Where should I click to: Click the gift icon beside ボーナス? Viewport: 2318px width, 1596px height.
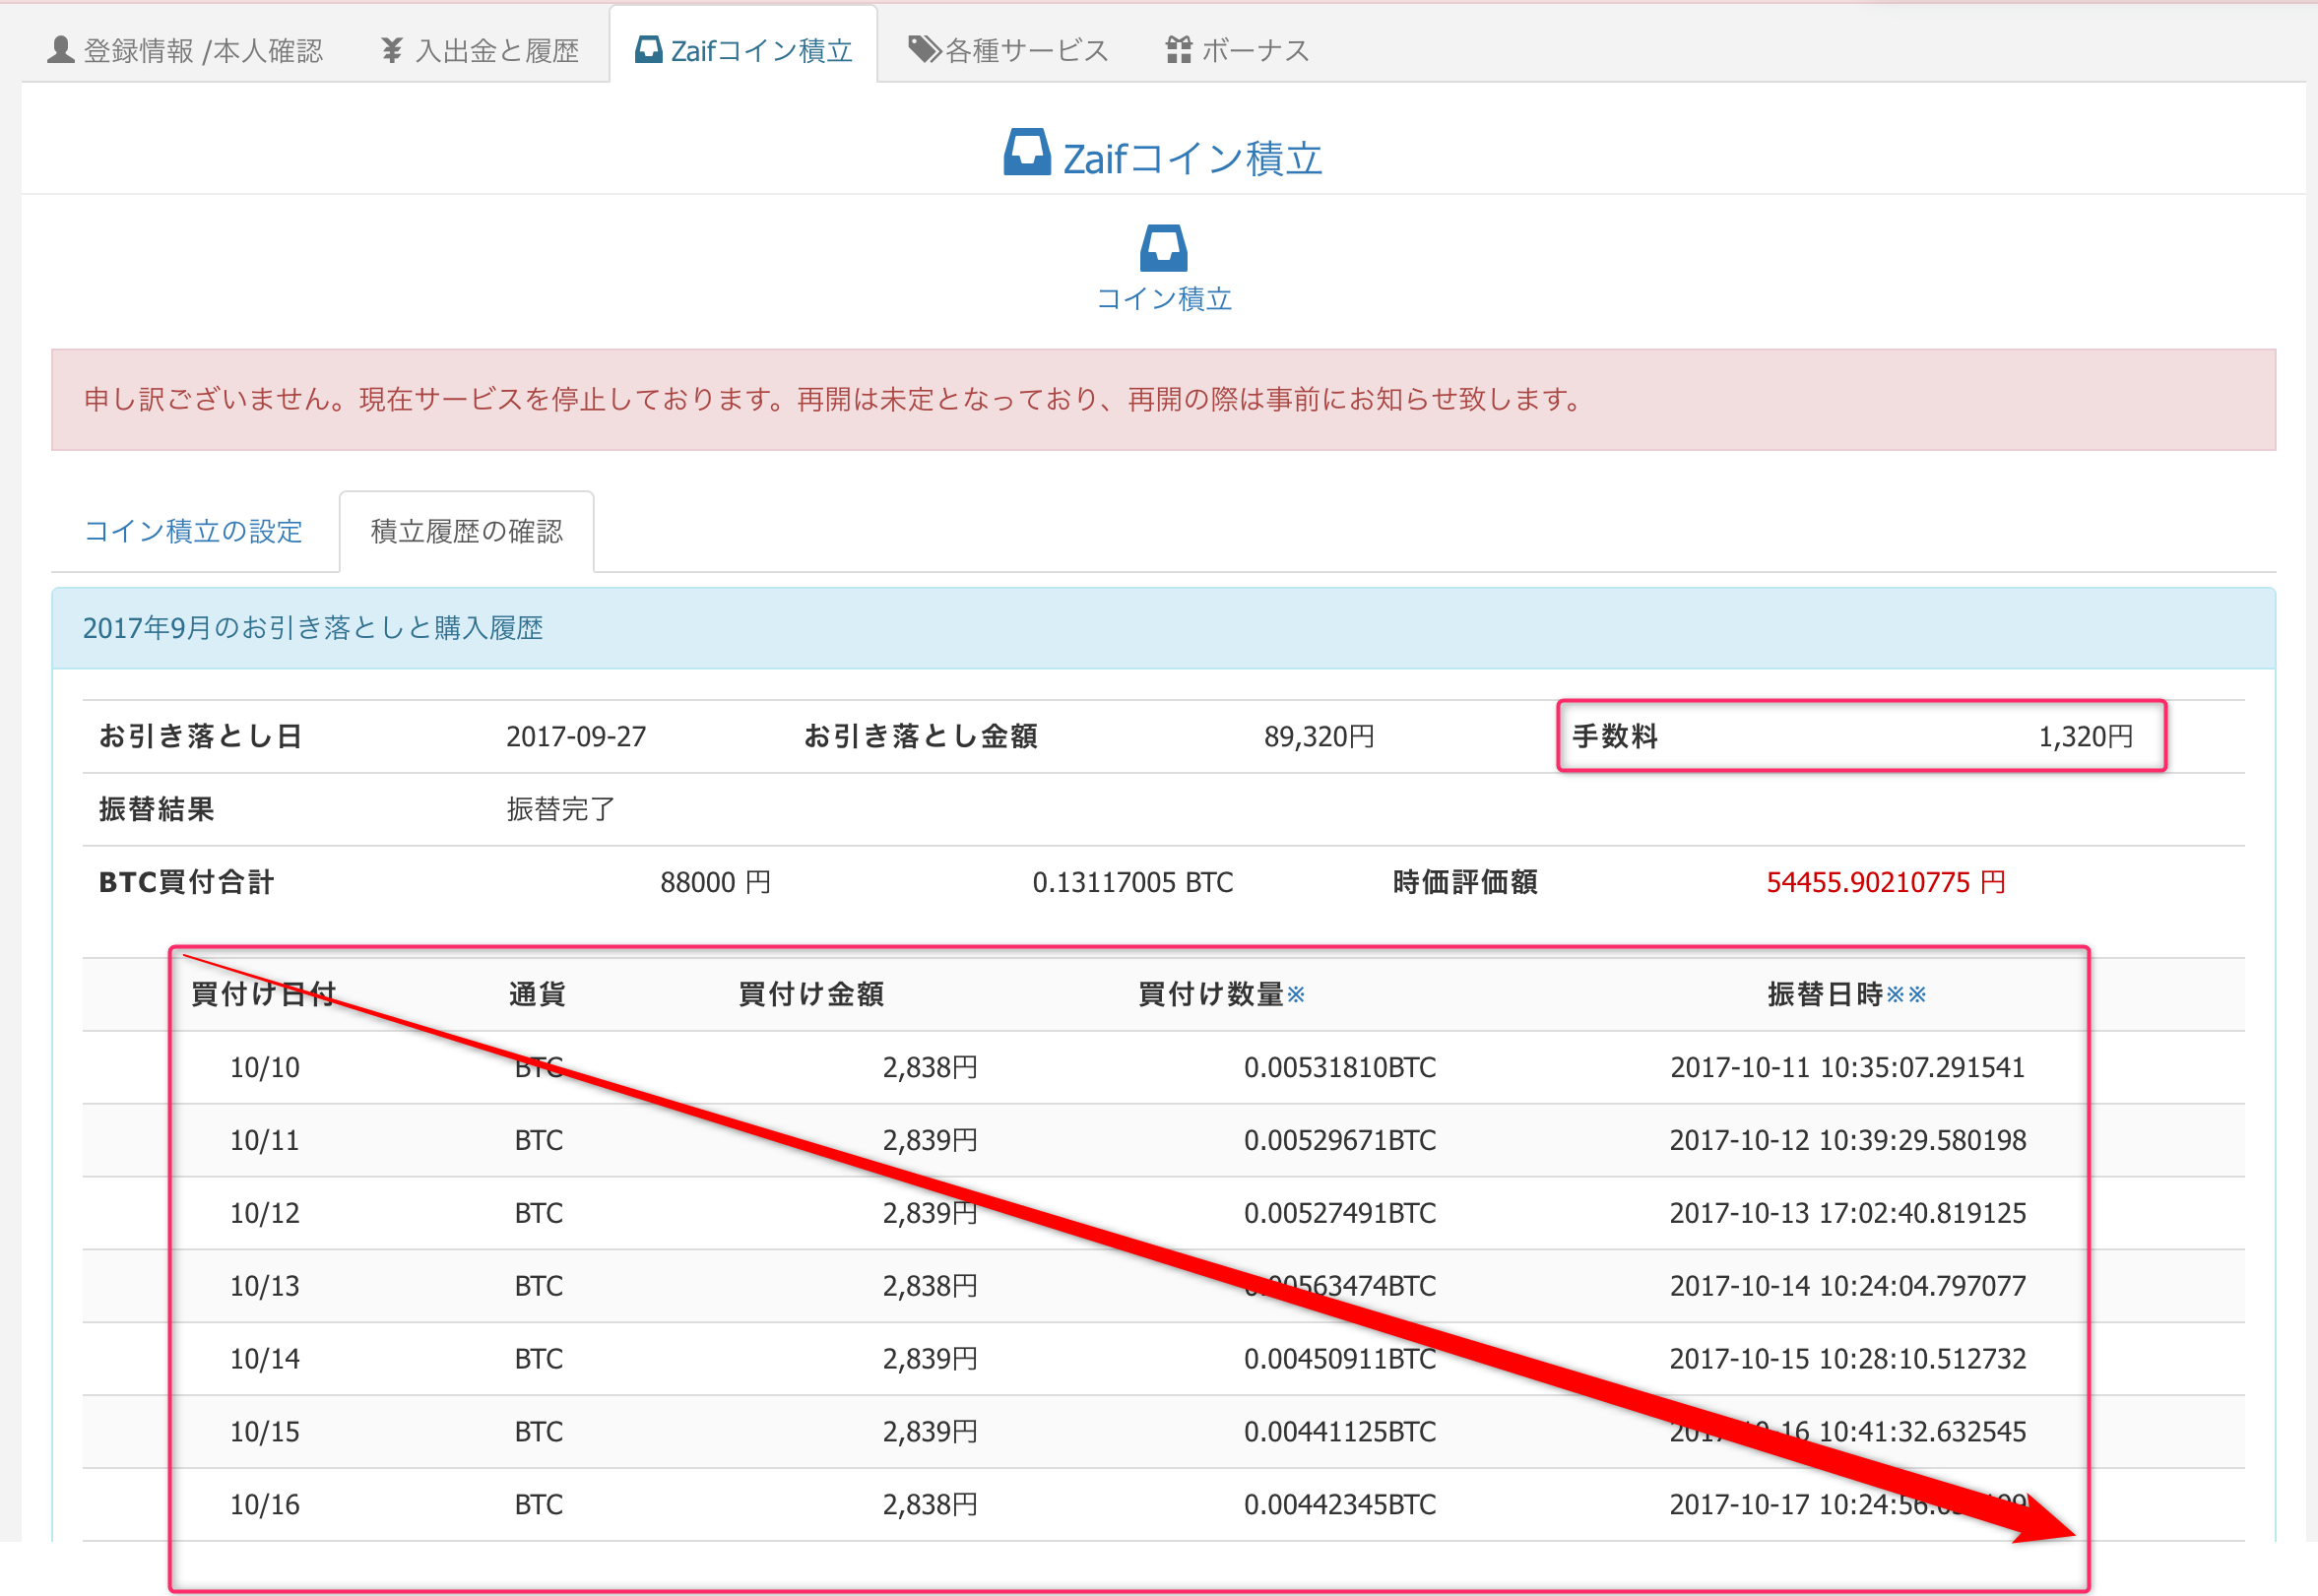(x=1179, y=50)
